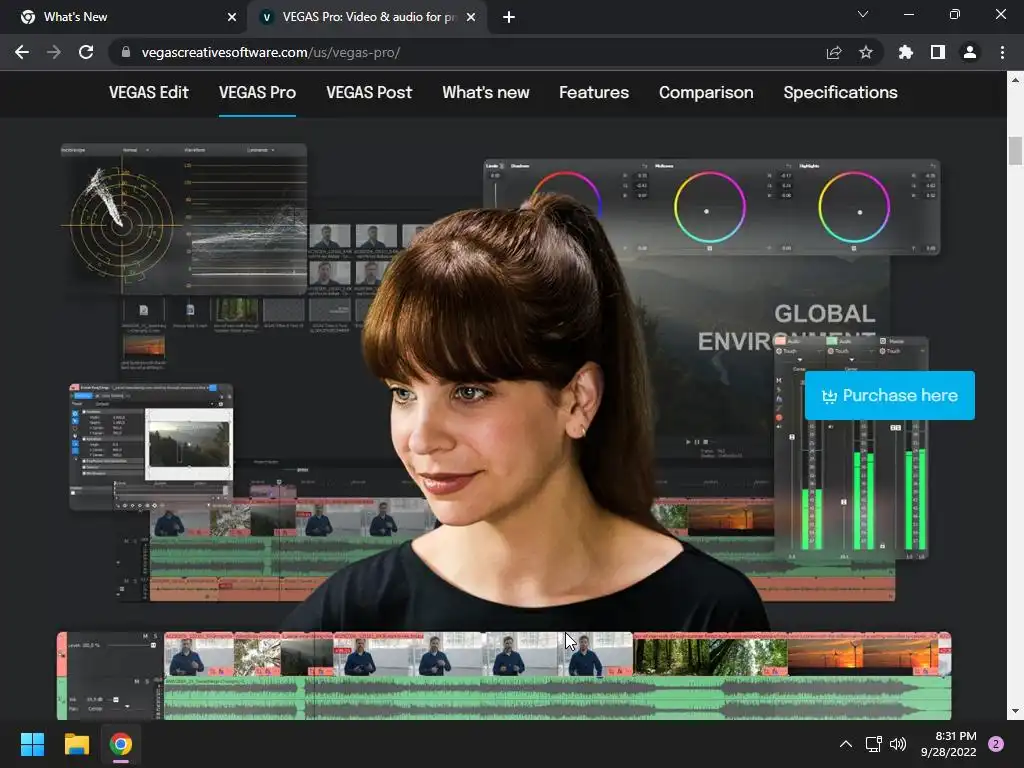
Task: Open the tab search dropdown arrow
Action: point(863,14)
